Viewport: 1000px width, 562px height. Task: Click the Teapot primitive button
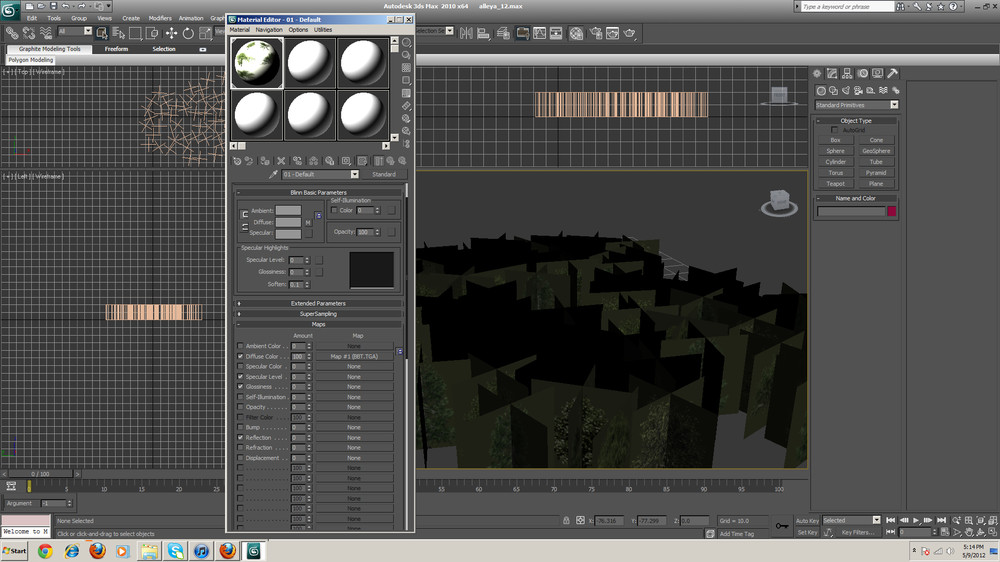(835, 184)
